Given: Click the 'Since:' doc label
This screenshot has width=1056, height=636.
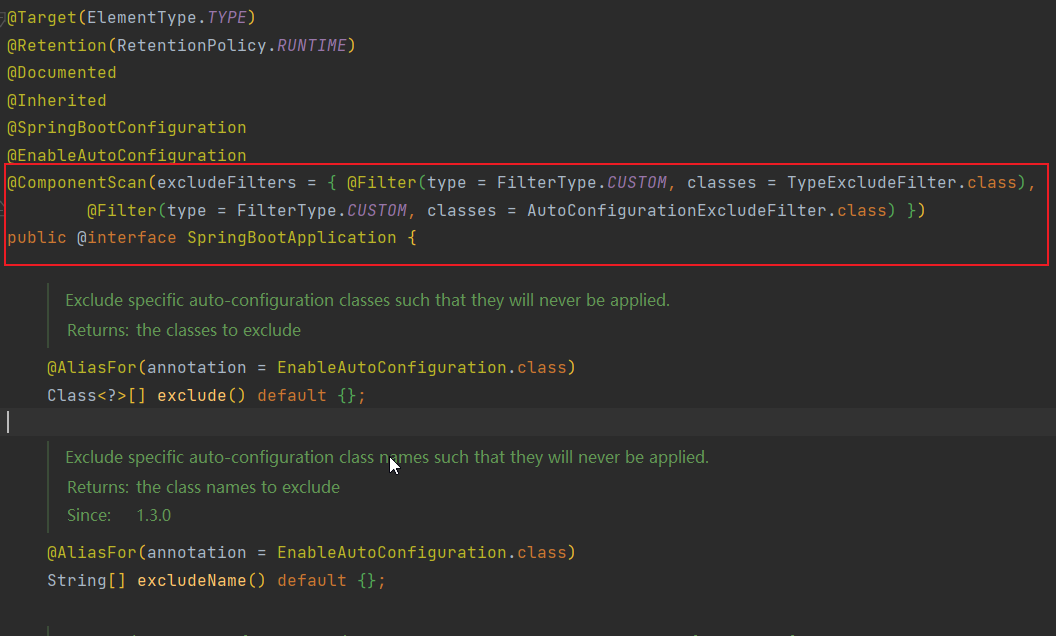Looking at the screenshot, I should click(89, 515).
